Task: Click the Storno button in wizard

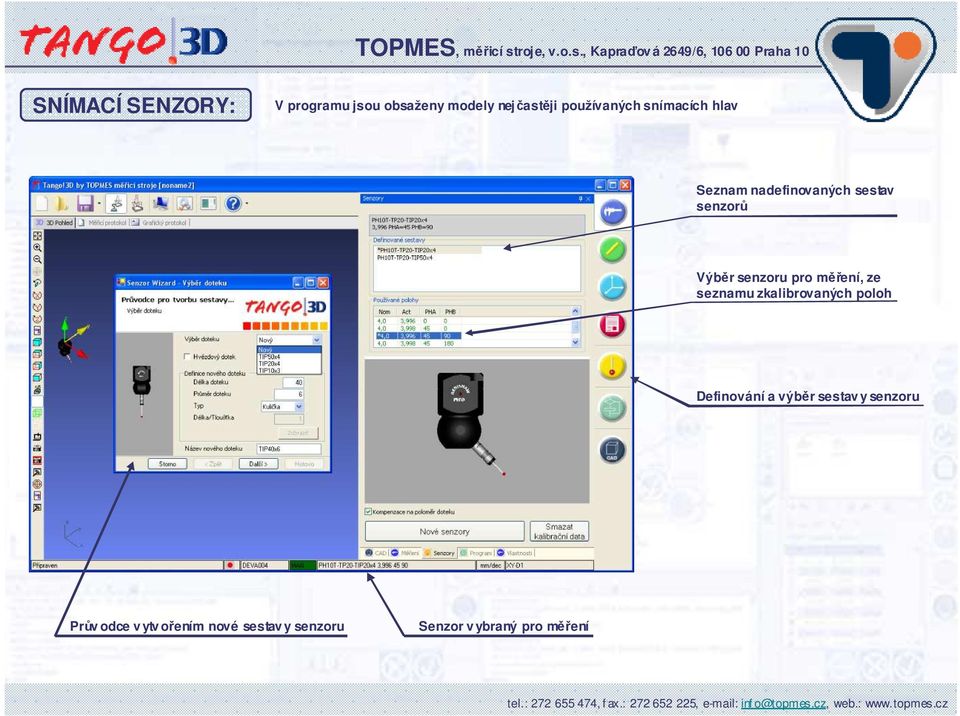Action: pyautogui.click(x=168, y=464)
